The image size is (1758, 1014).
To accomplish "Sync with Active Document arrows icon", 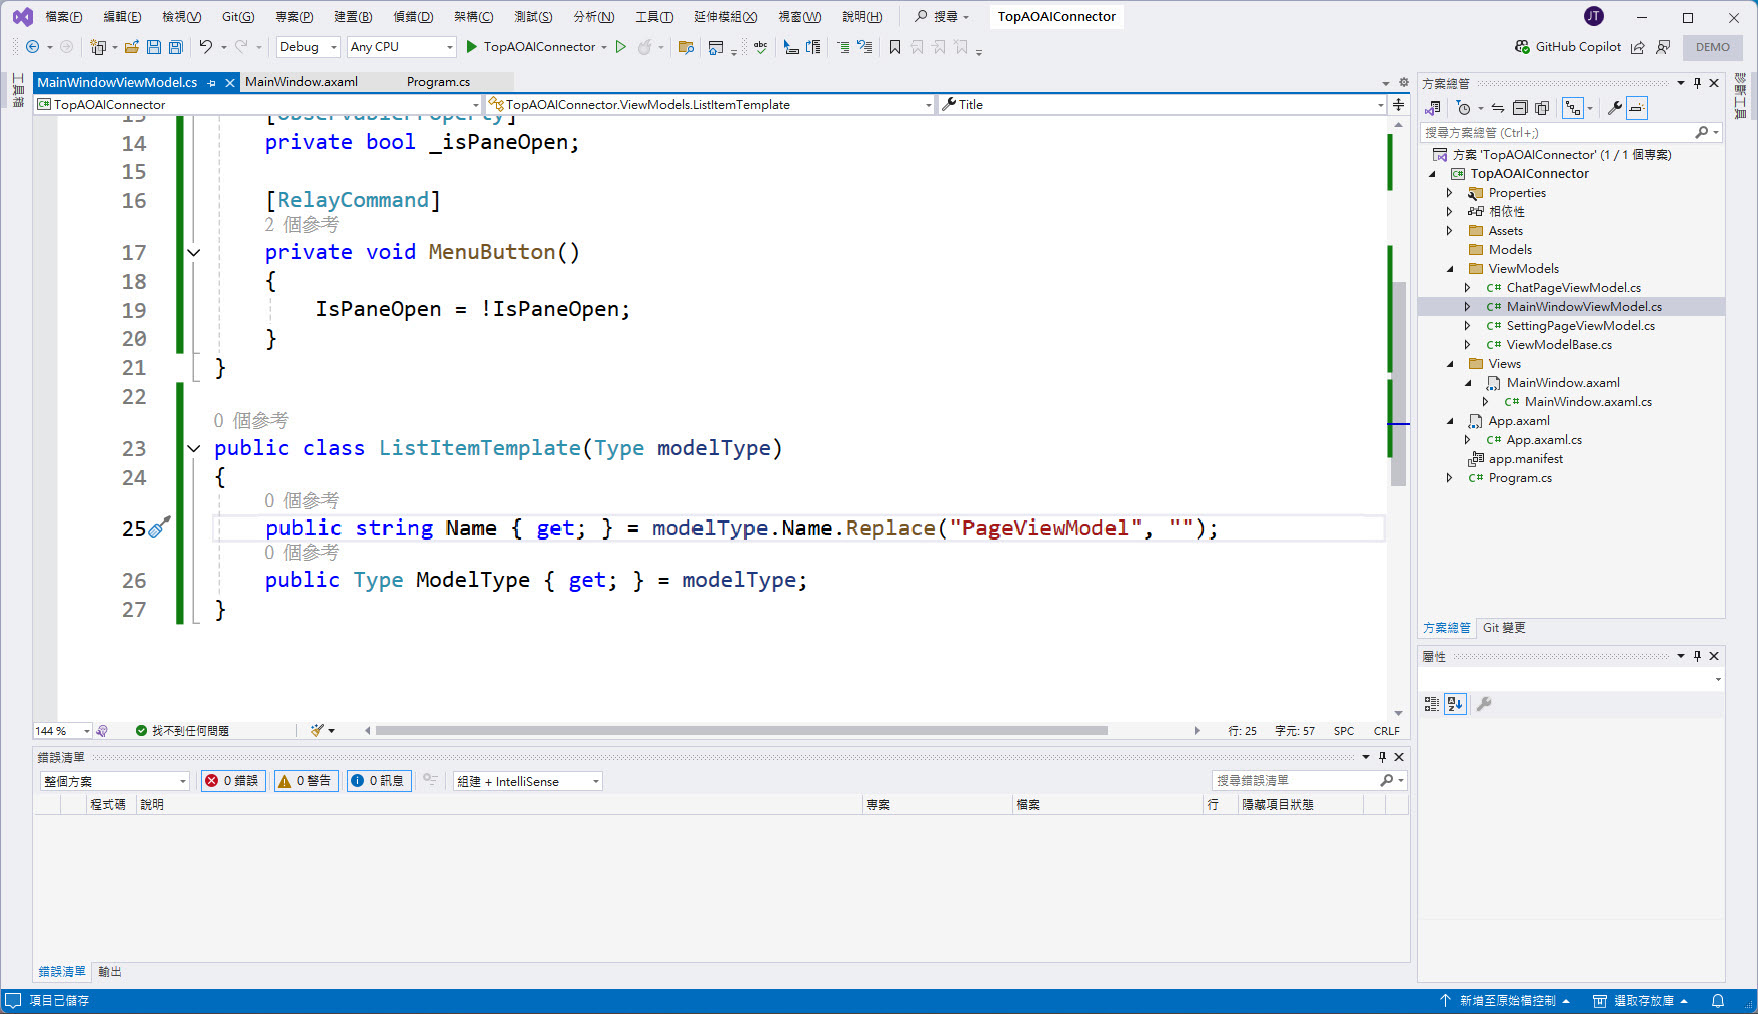I will click(1498, 108).
